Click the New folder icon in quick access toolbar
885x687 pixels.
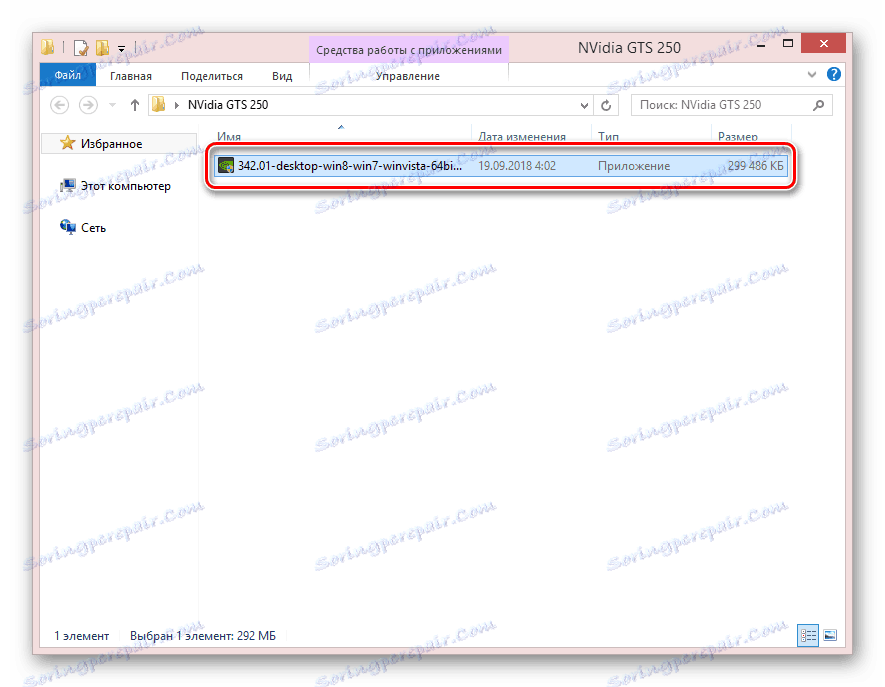[x=102, y=47]
